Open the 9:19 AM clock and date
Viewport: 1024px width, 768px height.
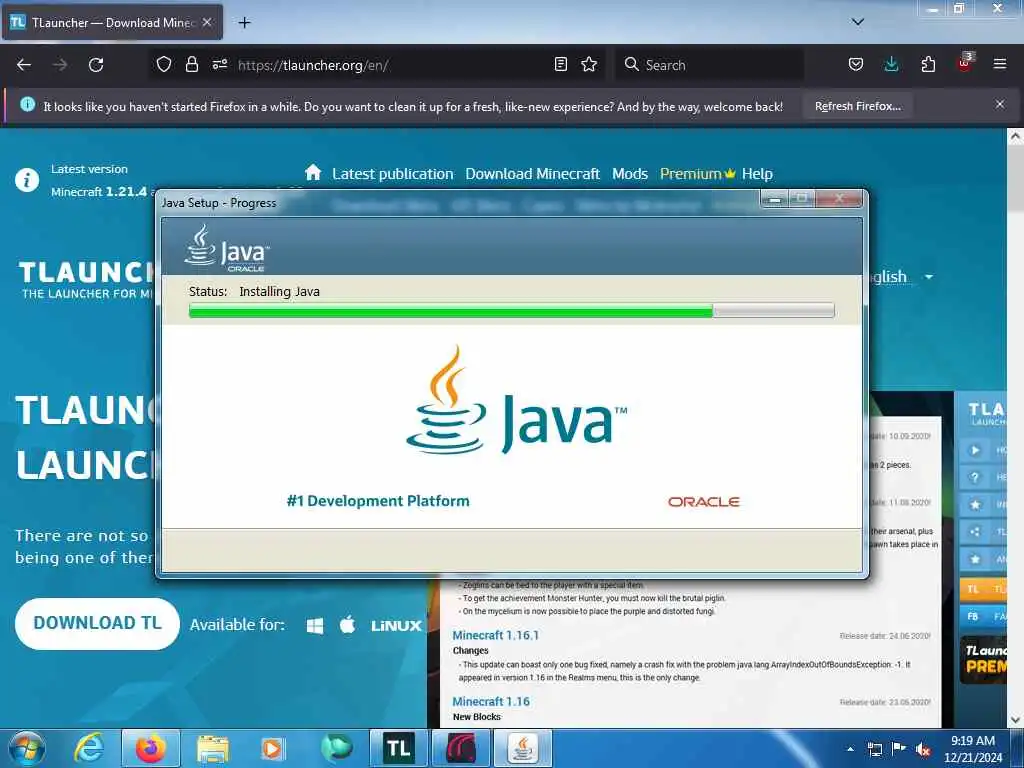tap(972, 748)
